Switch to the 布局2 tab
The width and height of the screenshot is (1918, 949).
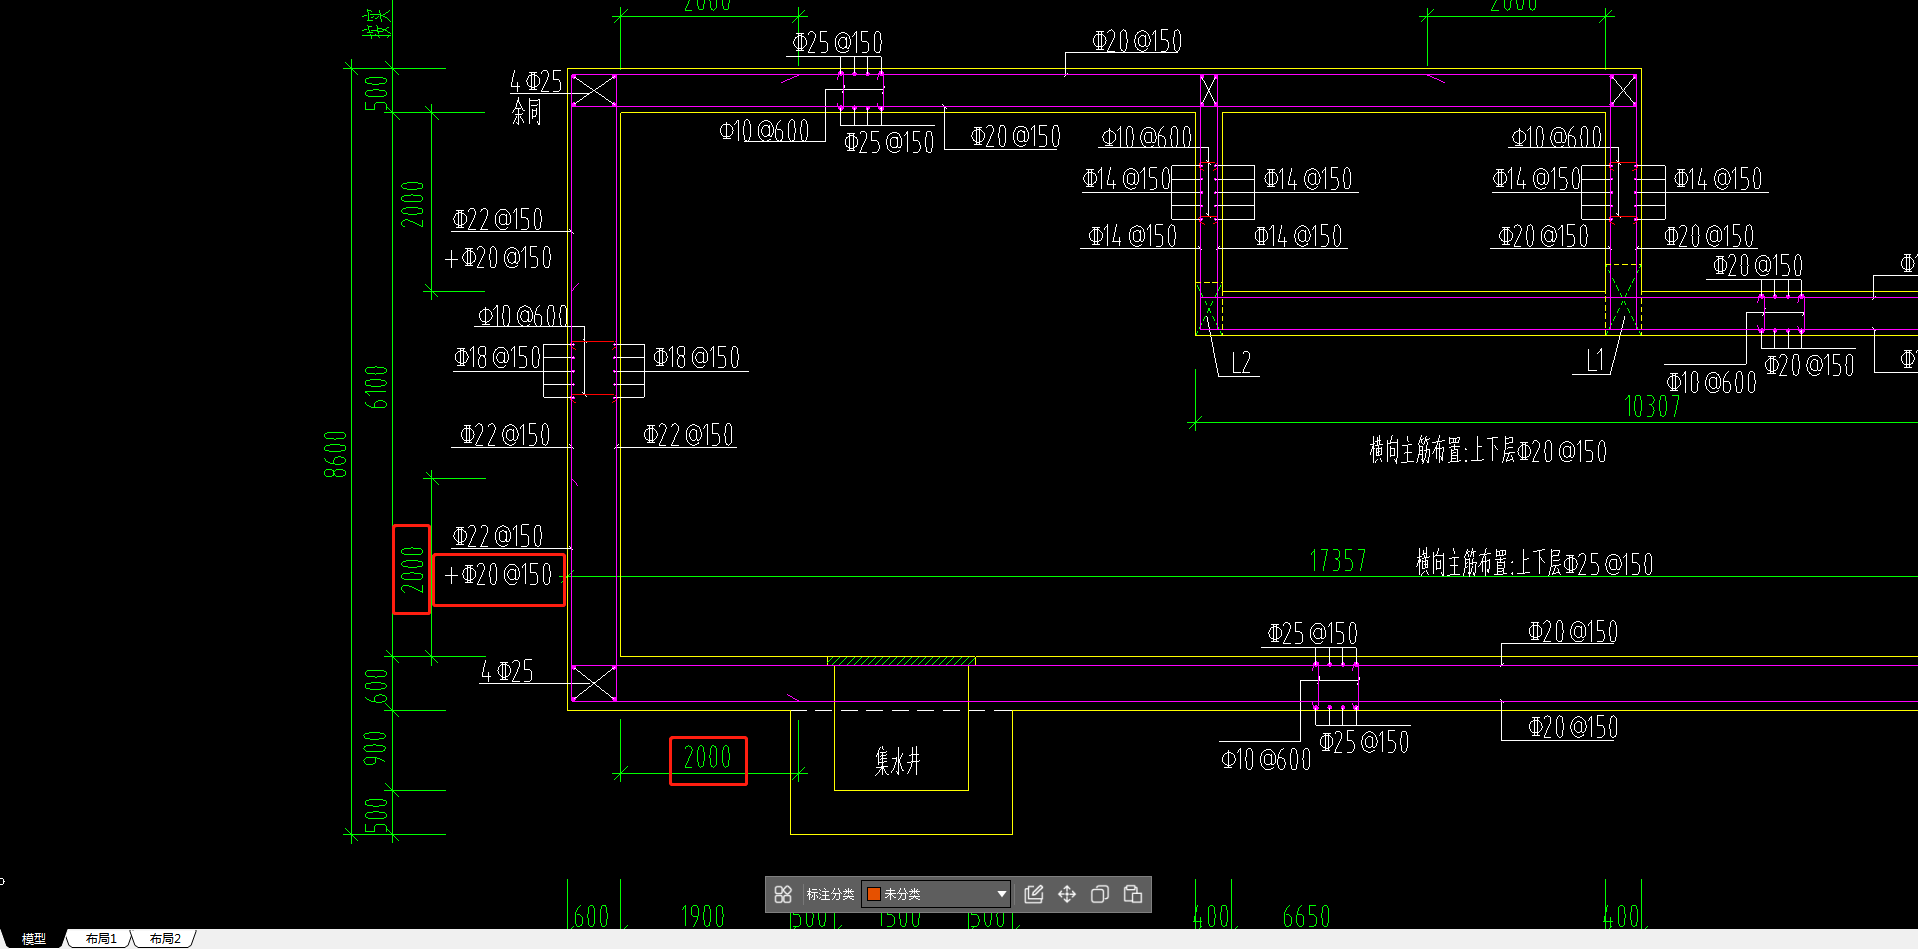coord(165,939)
